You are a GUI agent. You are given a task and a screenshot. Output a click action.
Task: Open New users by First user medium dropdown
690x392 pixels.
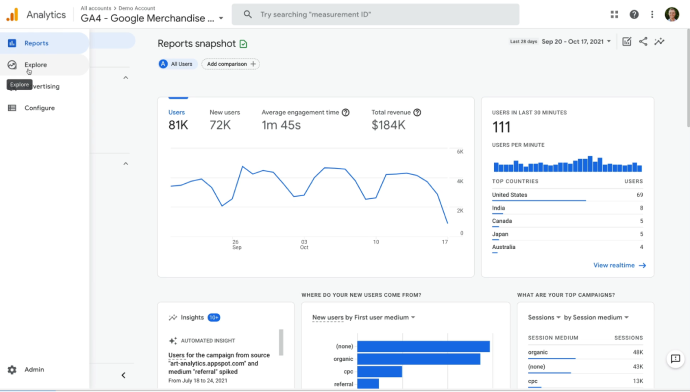[x=363, y=317]
